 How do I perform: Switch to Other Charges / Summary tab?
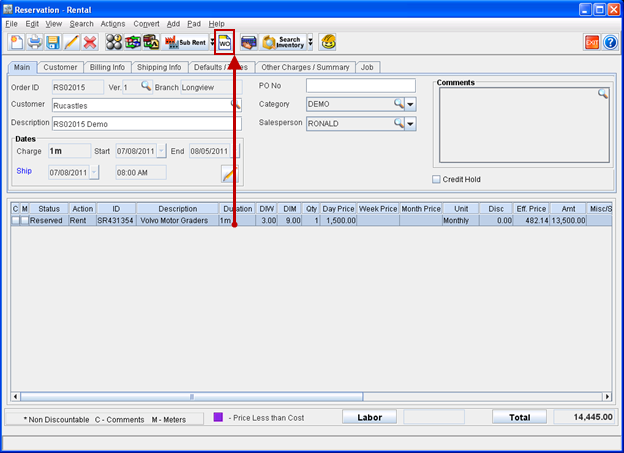click(x=305, y=67)
